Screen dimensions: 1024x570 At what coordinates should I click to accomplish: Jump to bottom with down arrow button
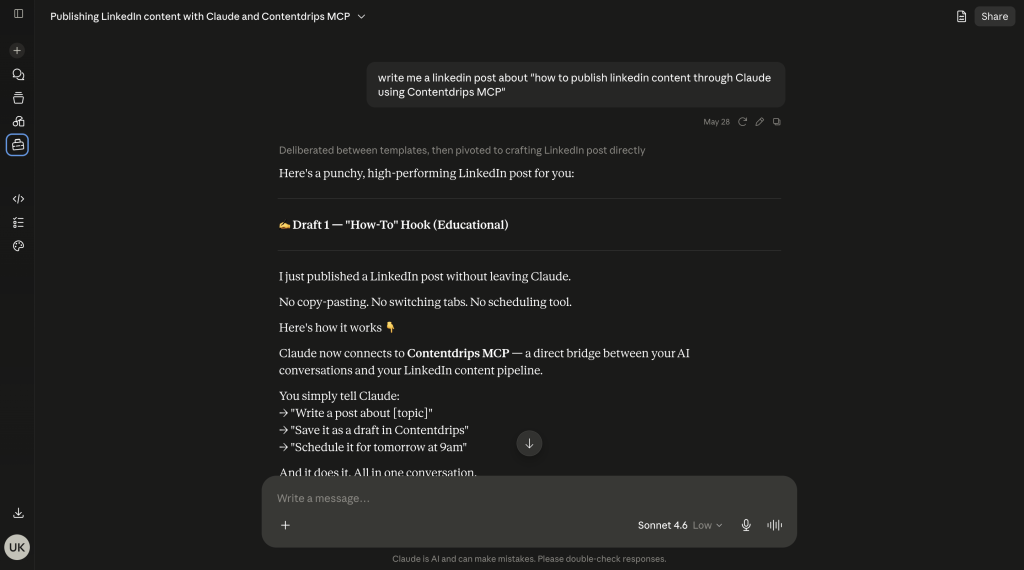click(529, 443)
